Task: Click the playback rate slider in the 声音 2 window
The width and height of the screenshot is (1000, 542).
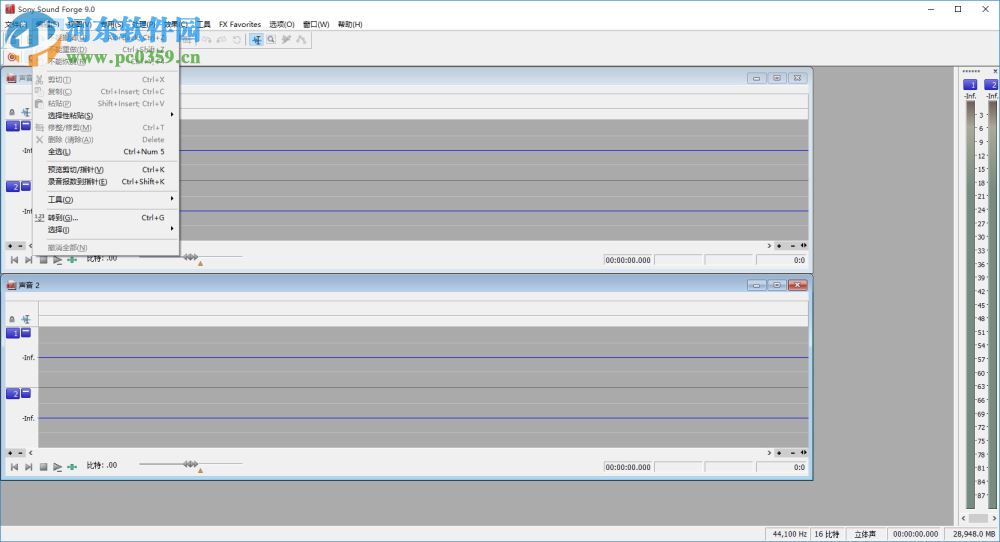Action: pyautogui.click(x=191, y=464)
